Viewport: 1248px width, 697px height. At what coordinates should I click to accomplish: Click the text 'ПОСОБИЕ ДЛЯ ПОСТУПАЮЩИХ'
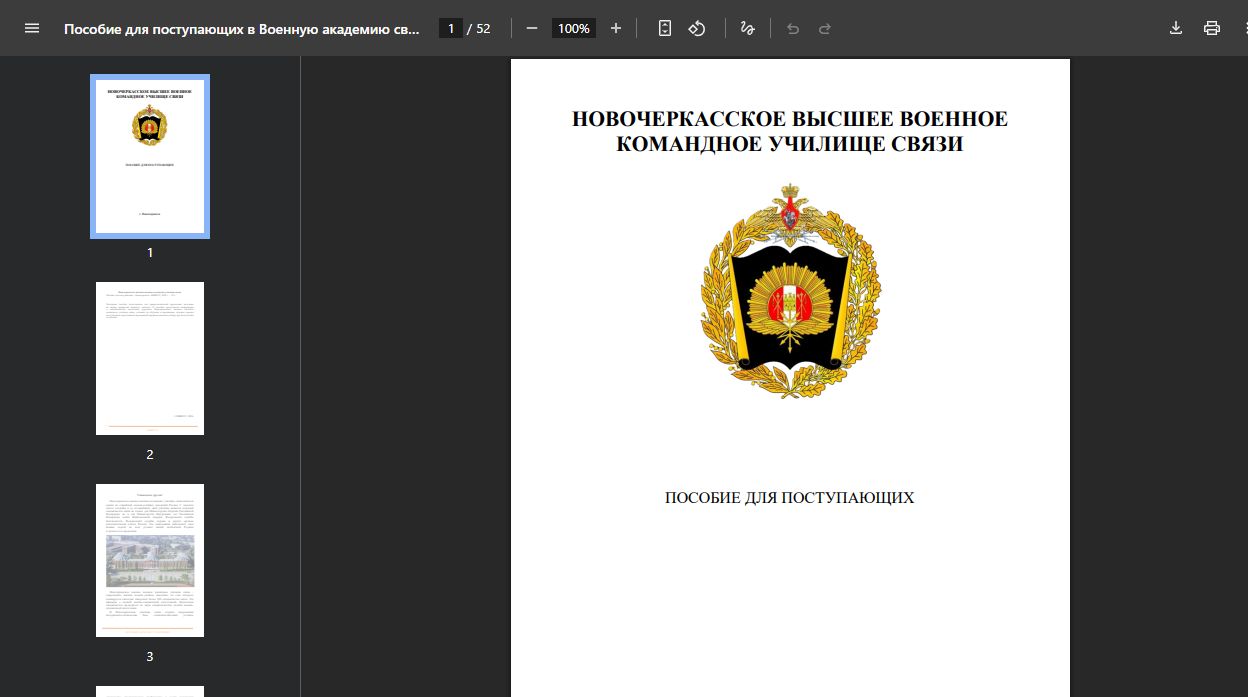(790, 497)
